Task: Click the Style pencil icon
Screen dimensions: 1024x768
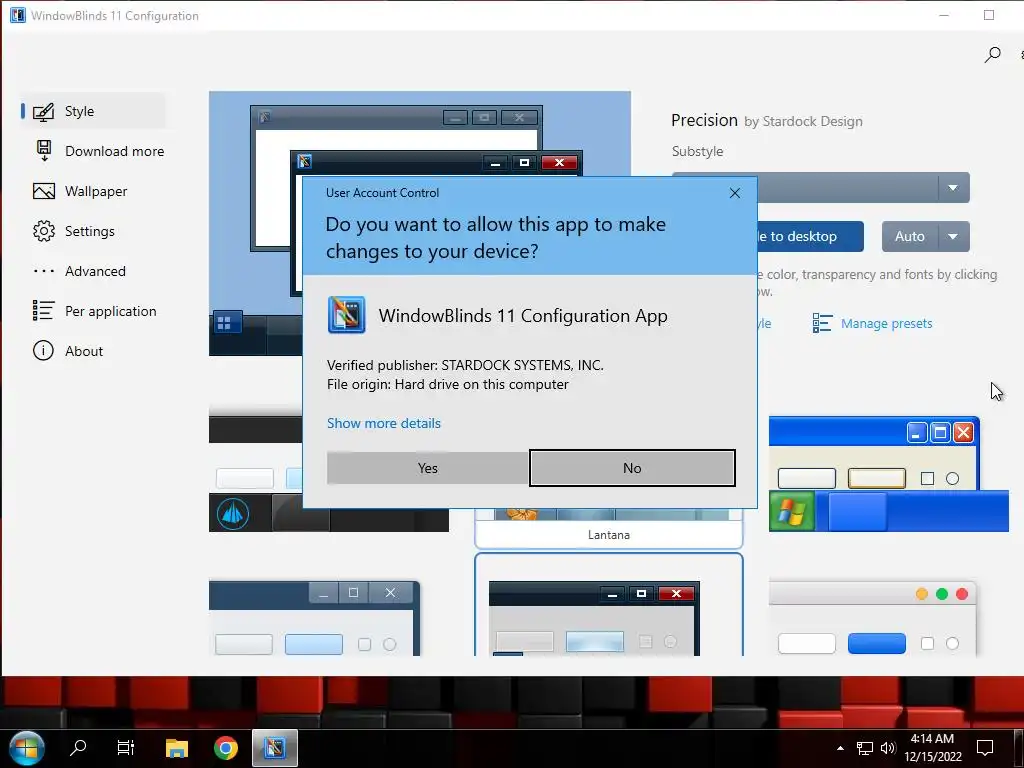Action: click(43, 112)
